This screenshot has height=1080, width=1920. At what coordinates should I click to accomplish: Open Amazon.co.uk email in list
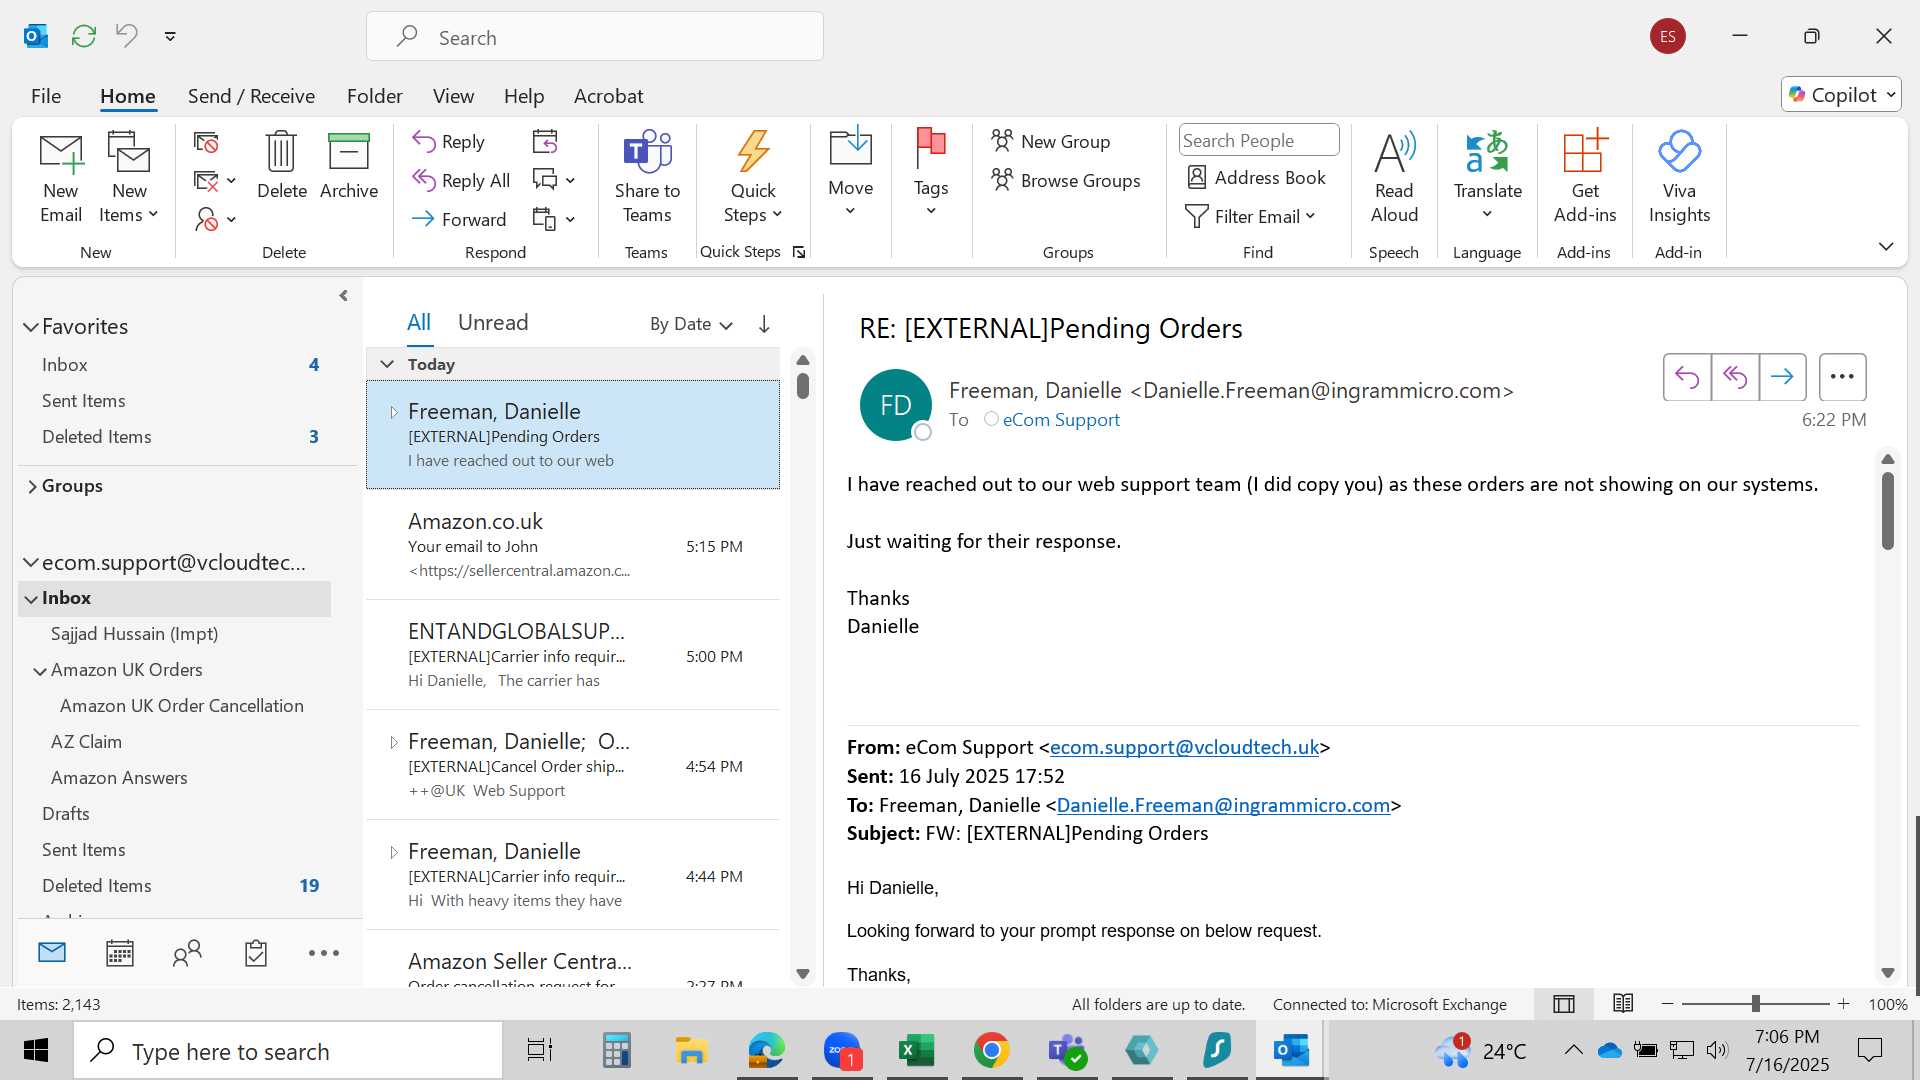(x=573, y=545)
